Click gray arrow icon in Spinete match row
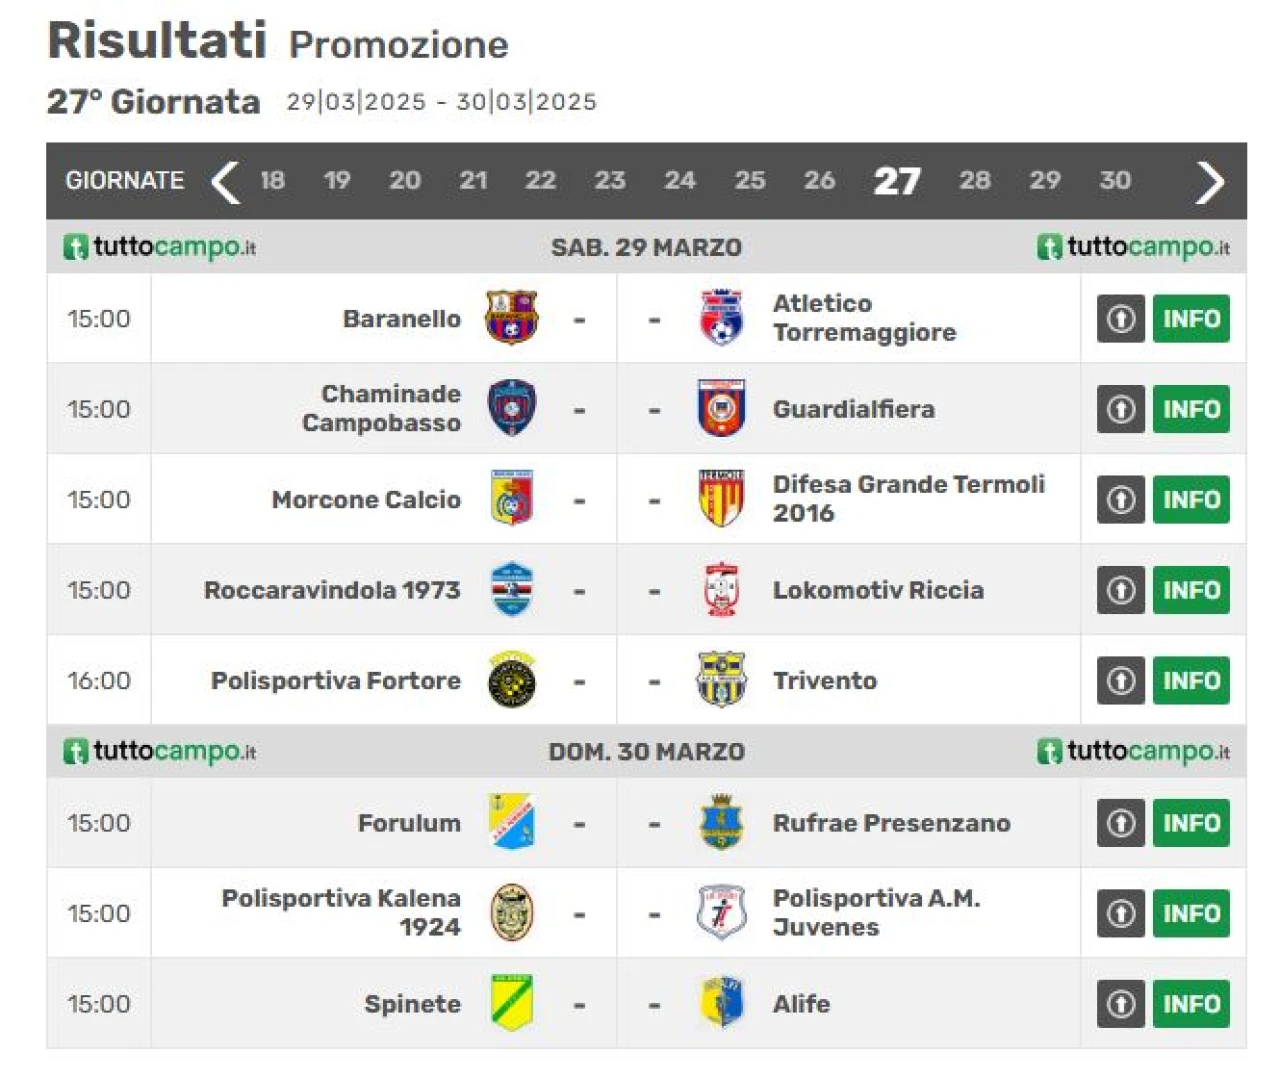Viewport: 1280px width, 1078px height. (1121, 1003)
